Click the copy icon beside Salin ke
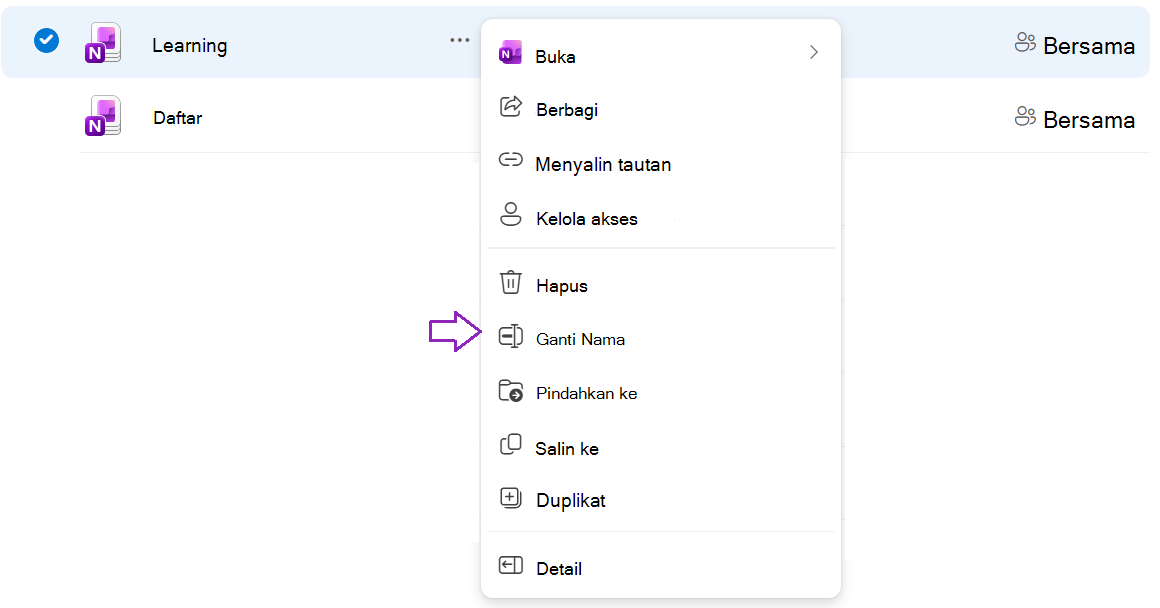 point(510,445)
